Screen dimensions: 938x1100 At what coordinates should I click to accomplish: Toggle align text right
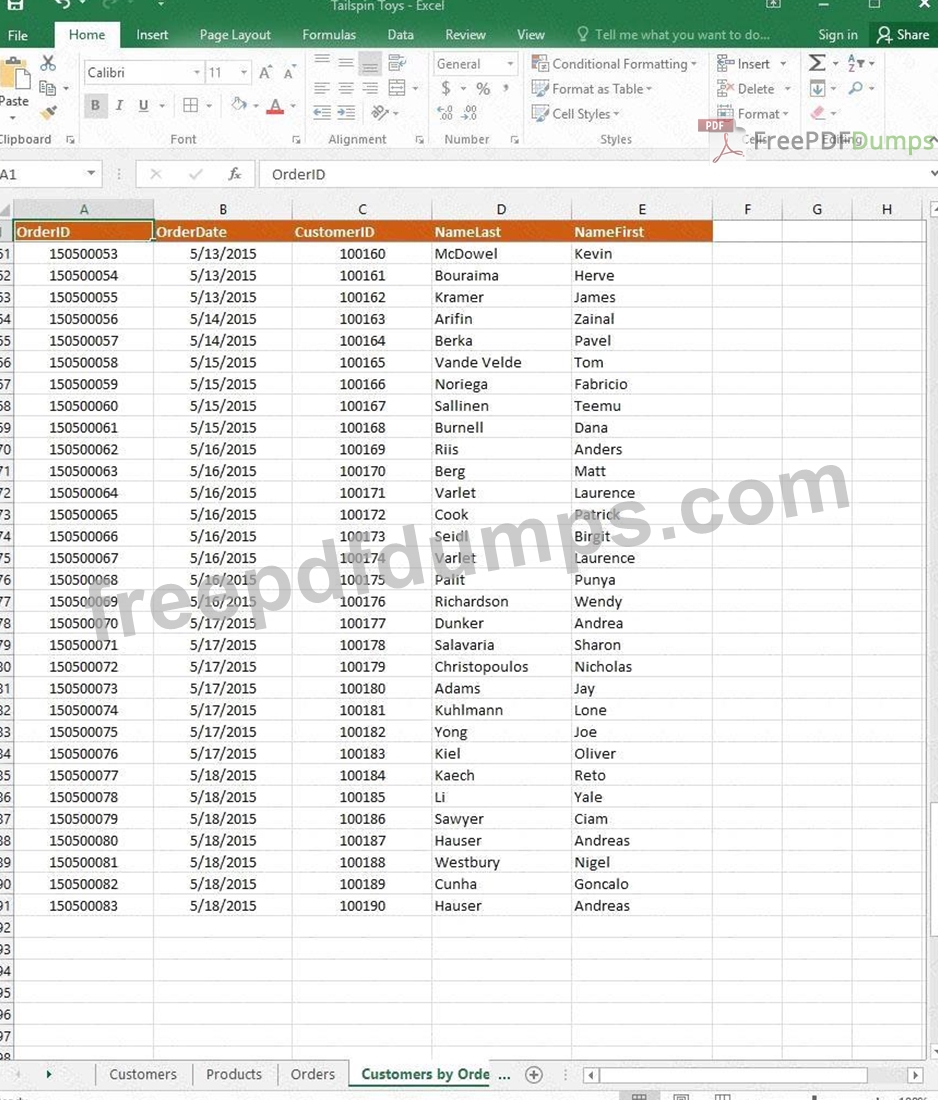(x=370, y=88)
